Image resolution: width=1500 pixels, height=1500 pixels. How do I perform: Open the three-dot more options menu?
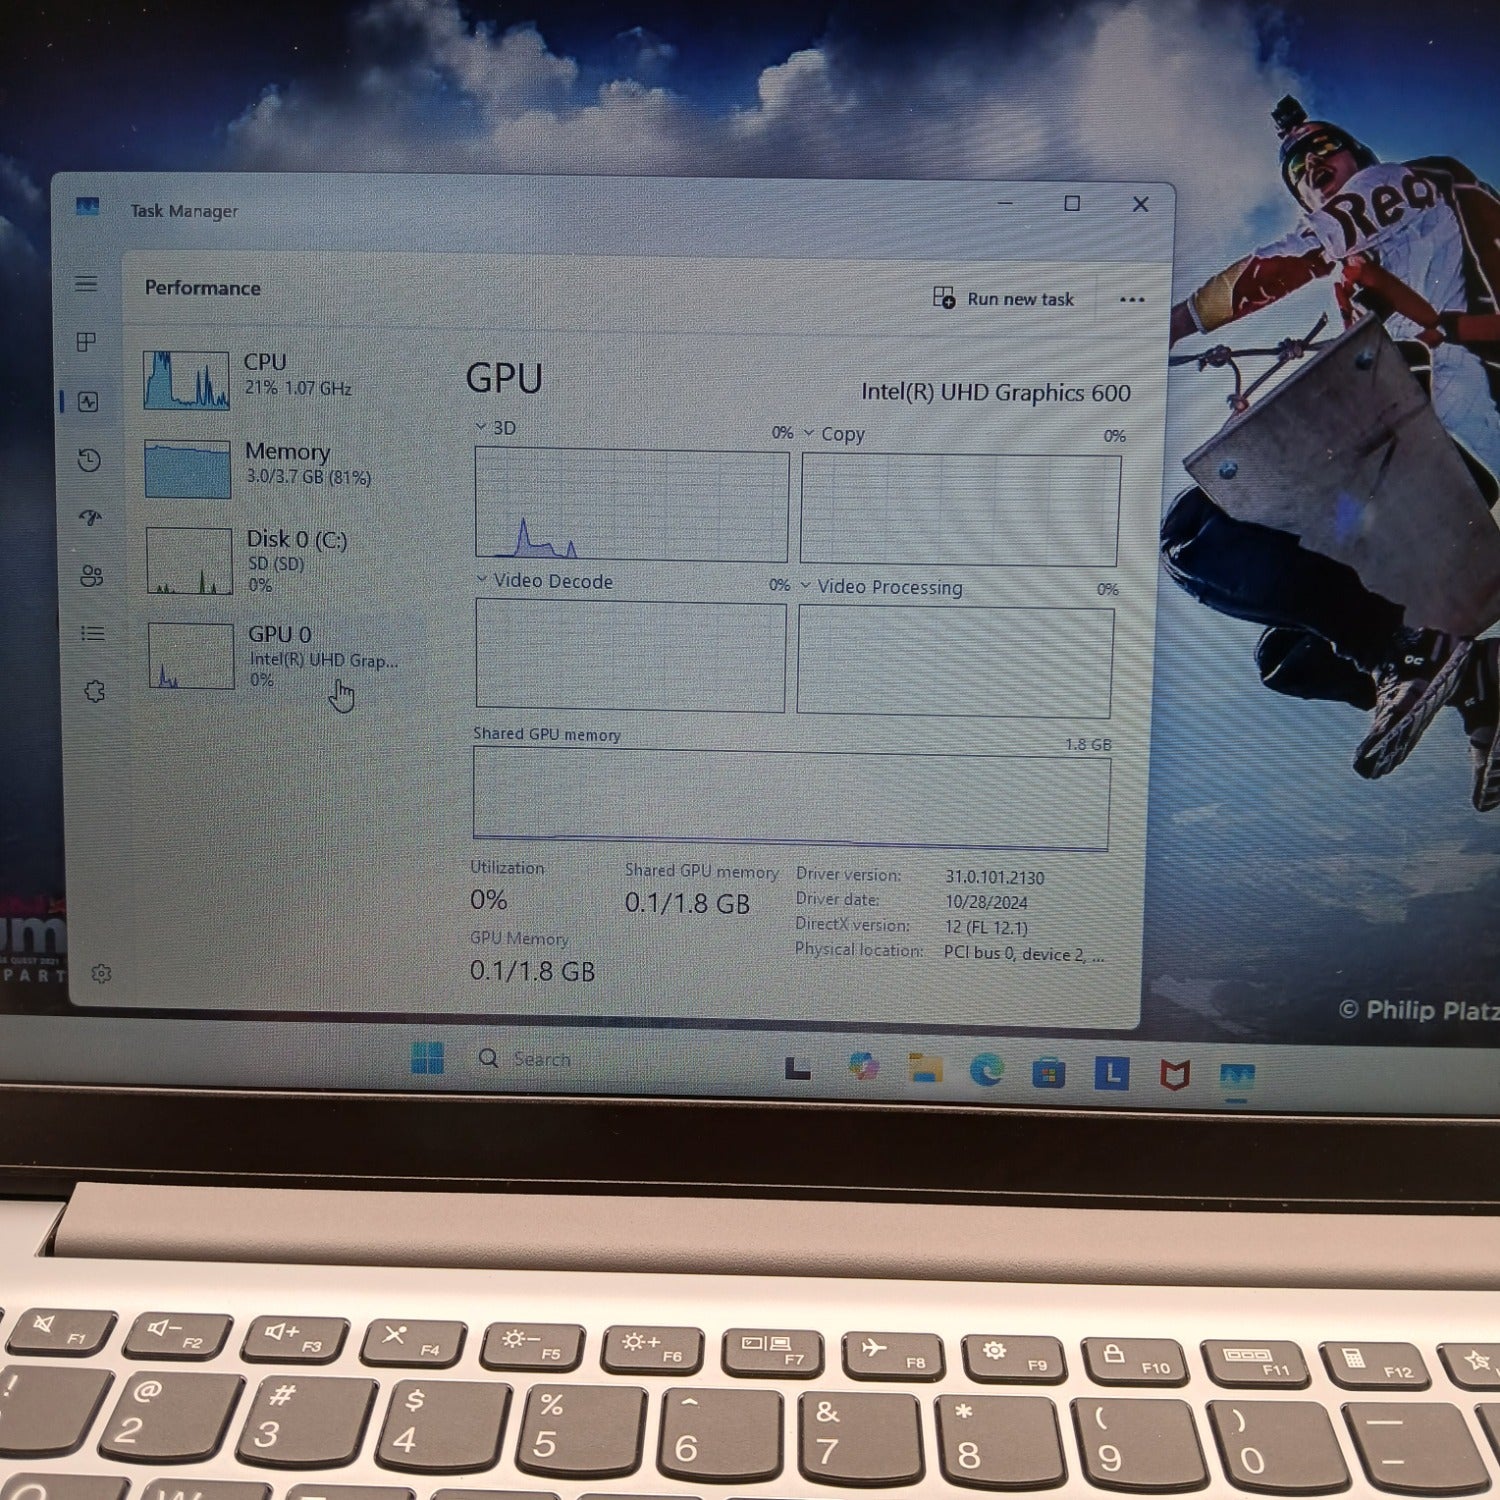tap(1132, 299)
